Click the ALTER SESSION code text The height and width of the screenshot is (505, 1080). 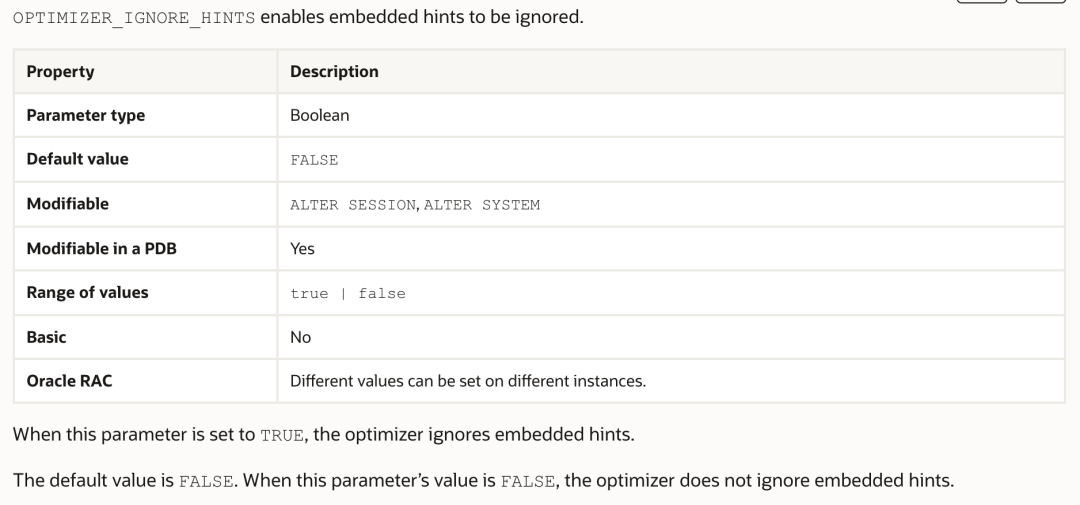click(x=353, y=205)
